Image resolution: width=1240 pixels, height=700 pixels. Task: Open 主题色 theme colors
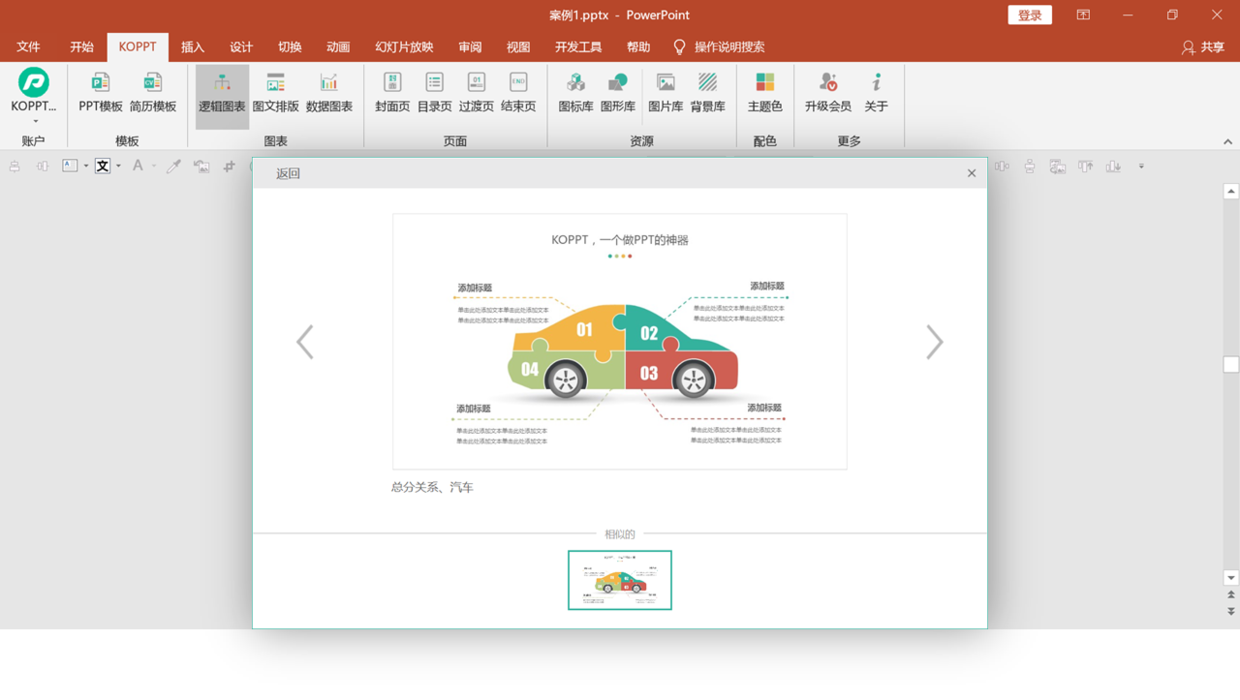(x=765, y=93)
